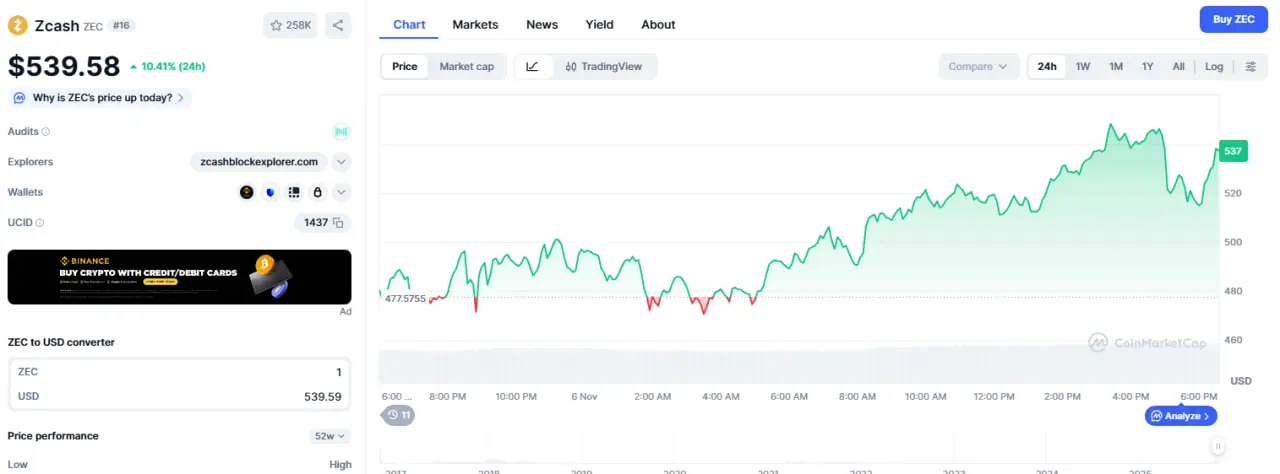Click the share icon beside watchlist count
The width and height of the screenshot is (1280, 474).
338,25
